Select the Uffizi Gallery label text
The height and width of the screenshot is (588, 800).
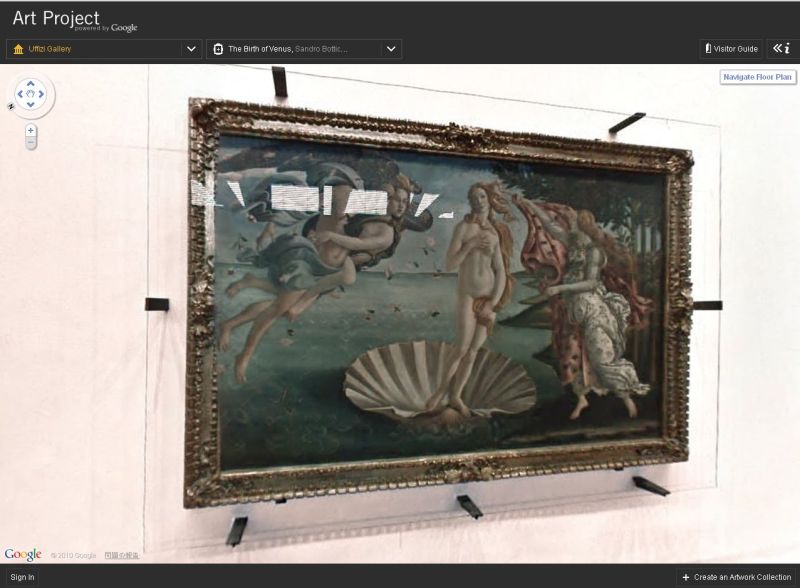click(x=50, y=49)
